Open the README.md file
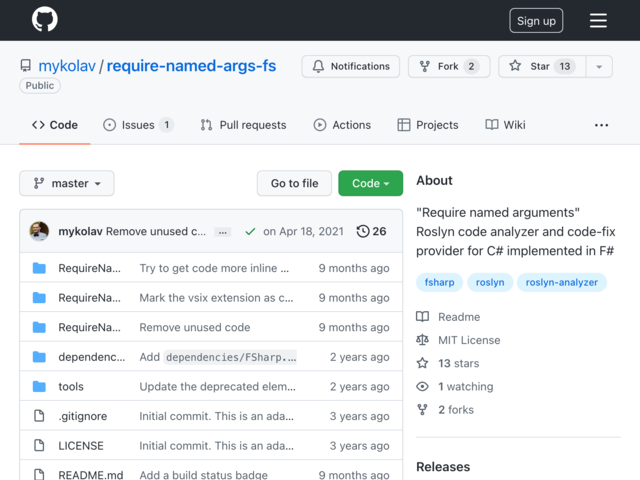This screenshot has height=480, width=640. [91, 475]
